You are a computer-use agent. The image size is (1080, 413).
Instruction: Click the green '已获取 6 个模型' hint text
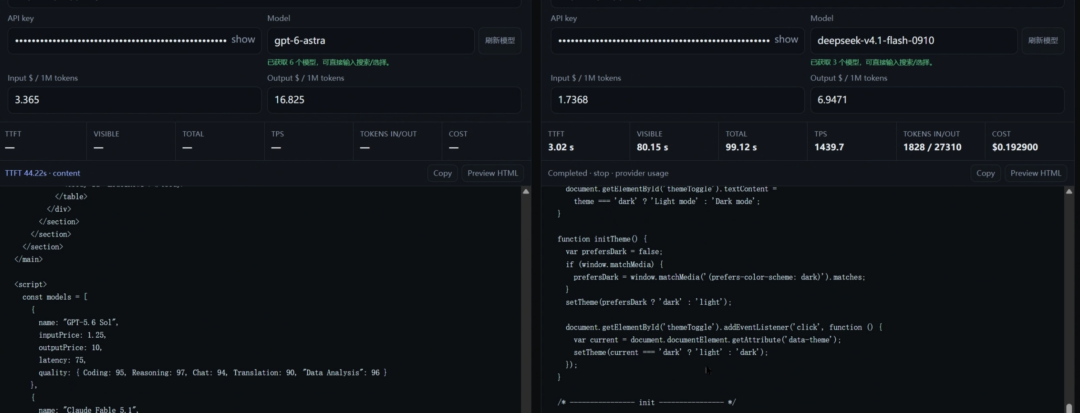329,62
